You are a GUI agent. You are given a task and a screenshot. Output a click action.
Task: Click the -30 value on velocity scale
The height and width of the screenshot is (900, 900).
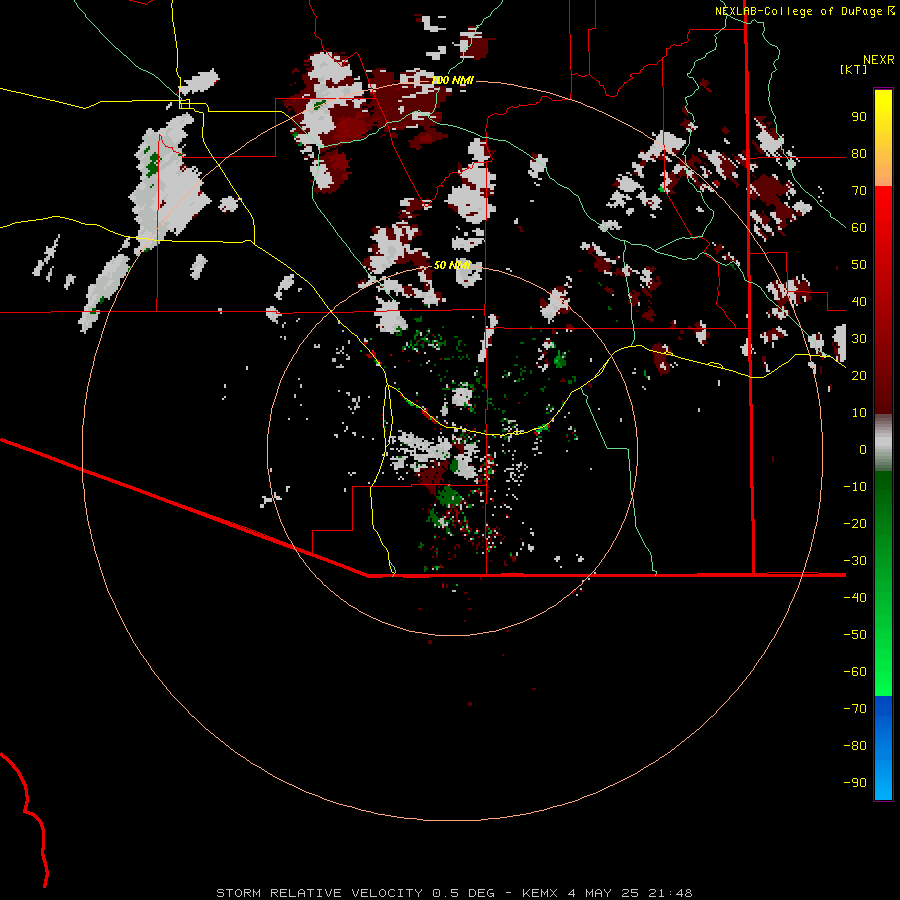point(855,561)
